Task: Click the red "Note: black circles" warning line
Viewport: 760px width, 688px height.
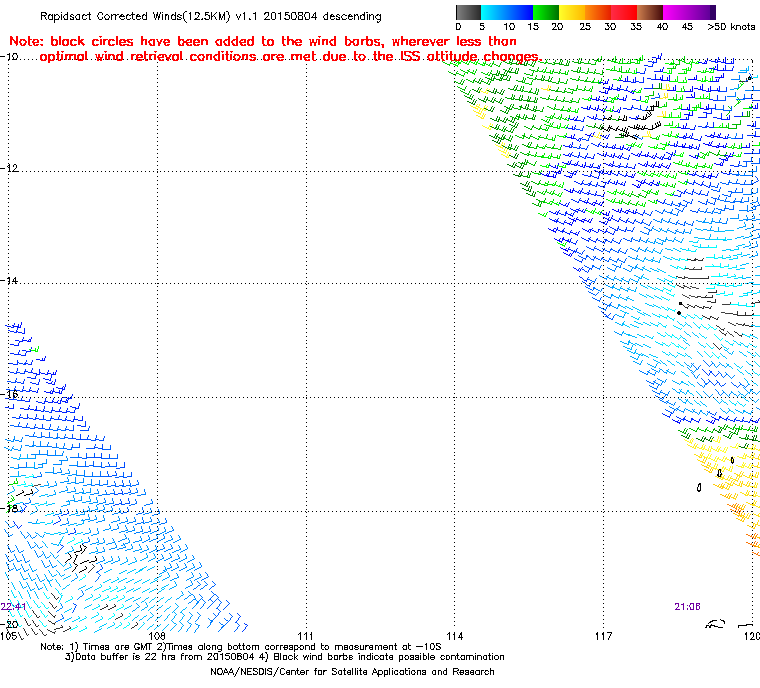Action: pos(263,41)
